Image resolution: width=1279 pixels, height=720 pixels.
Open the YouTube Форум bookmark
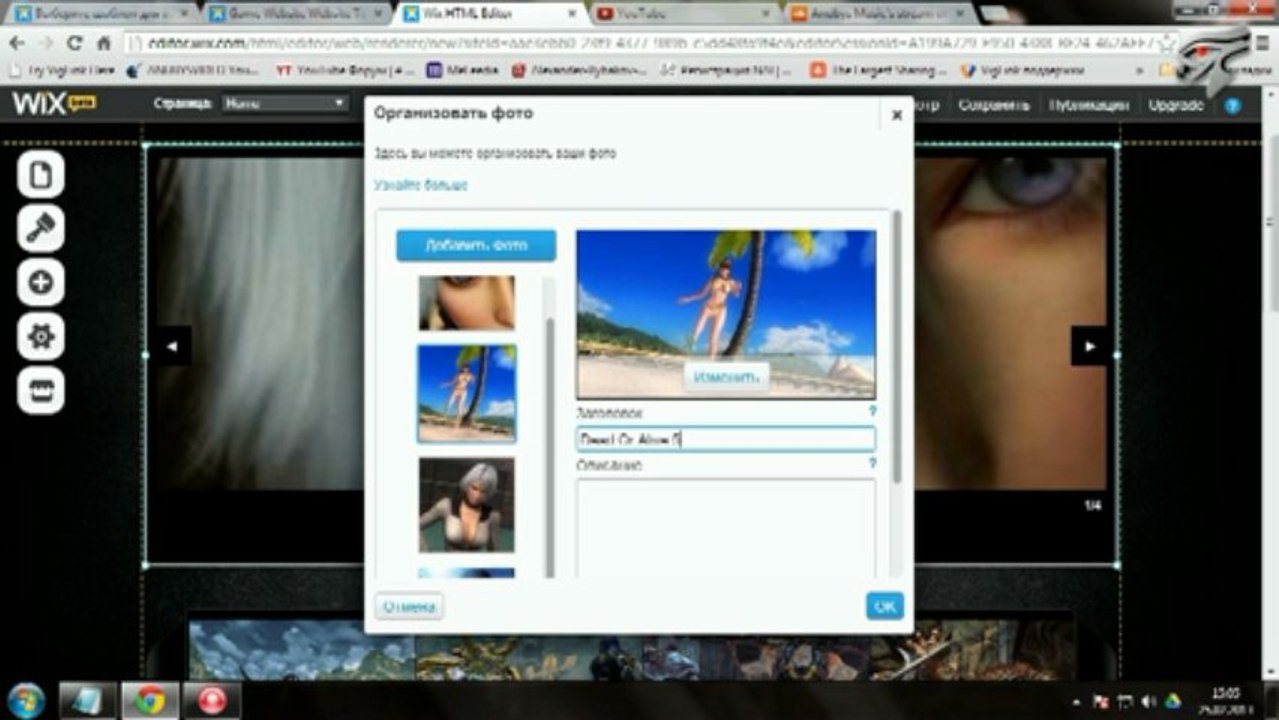coord(346,71)
